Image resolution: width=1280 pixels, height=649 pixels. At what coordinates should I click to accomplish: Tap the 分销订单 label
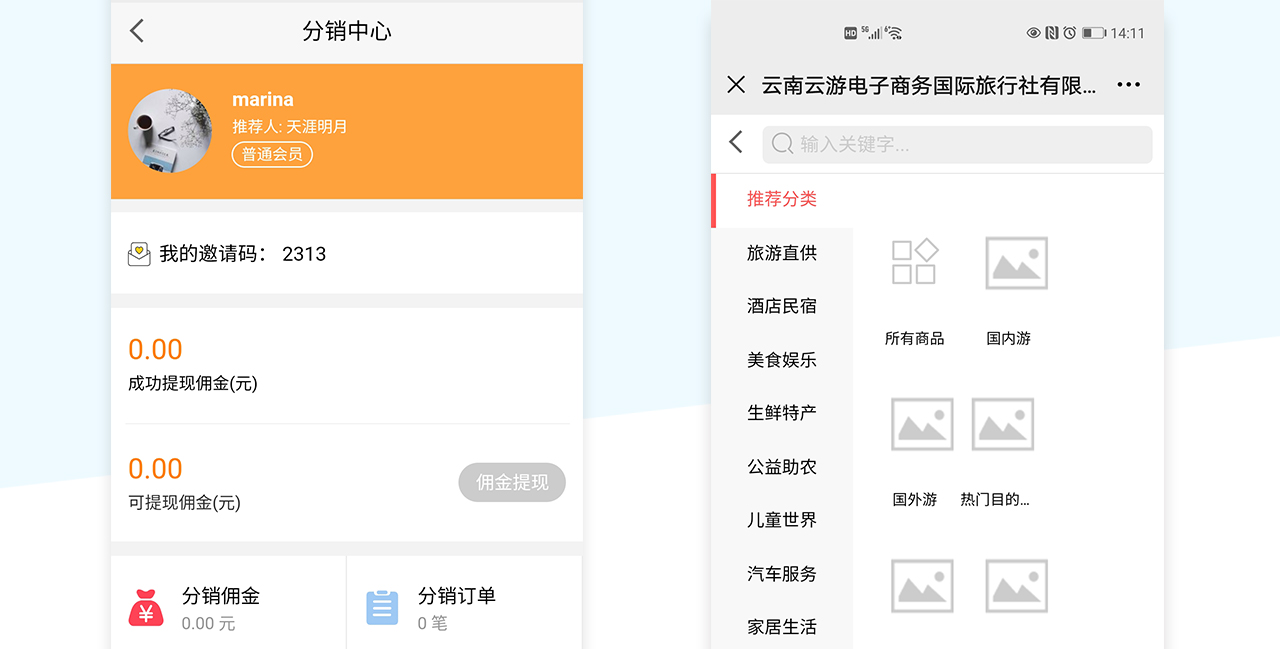point(457,596)
